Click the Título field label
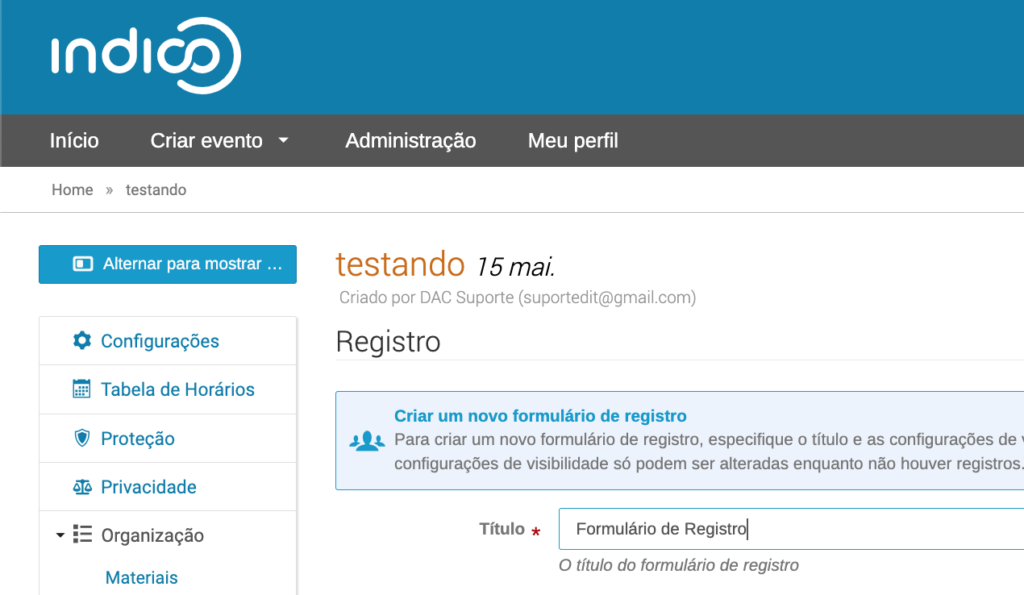The width and height of the screenshot is (1024, 595). 502,529
